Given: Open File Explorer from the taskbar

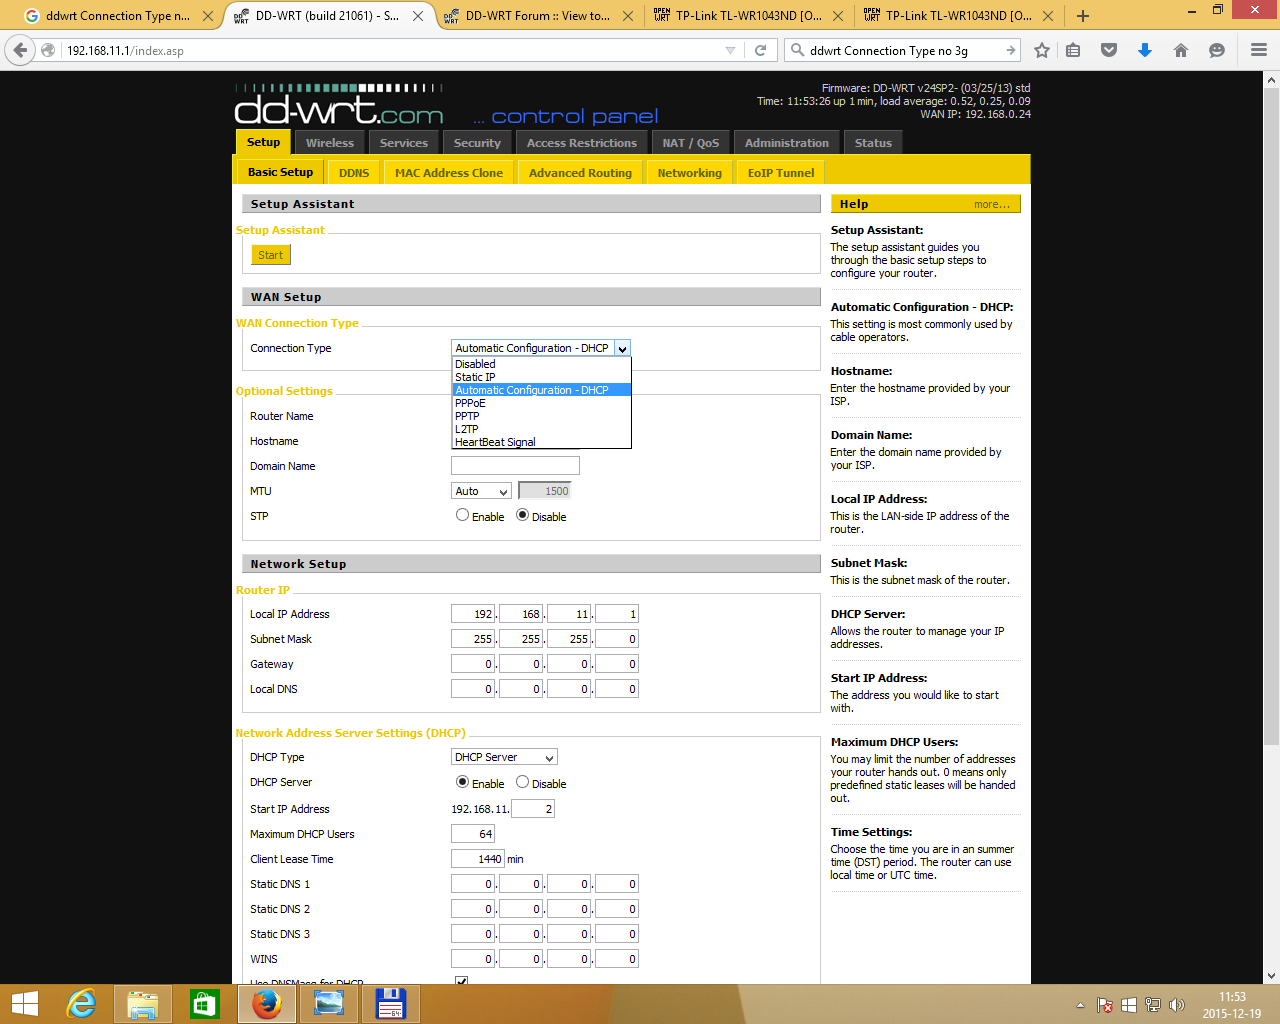Looking at the screenshot, I should tap(142, 1003).
